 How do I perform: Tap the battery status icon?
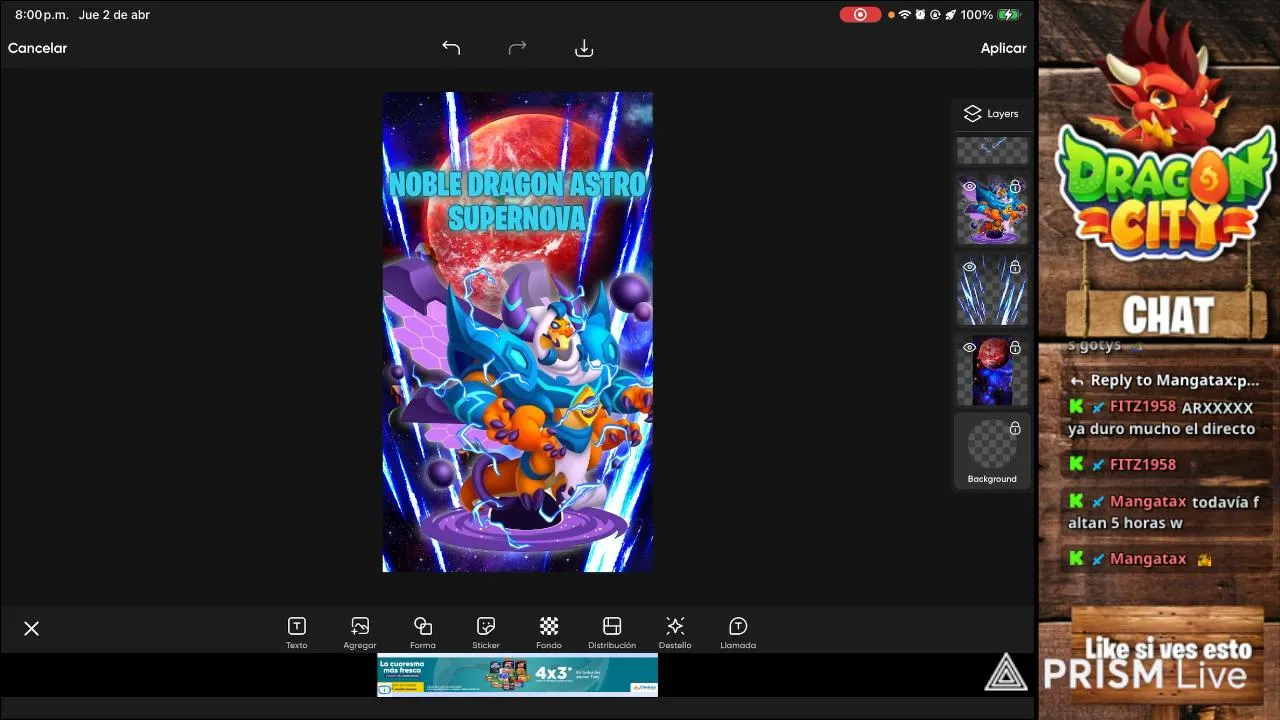coord(1008,15)
